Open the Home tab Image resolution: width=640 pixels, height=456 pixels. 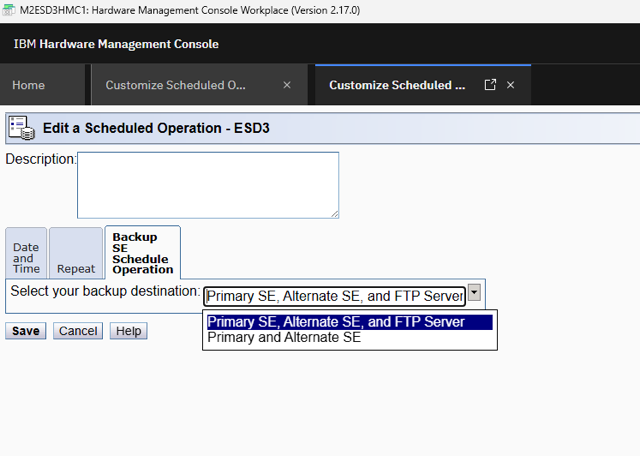28,85
